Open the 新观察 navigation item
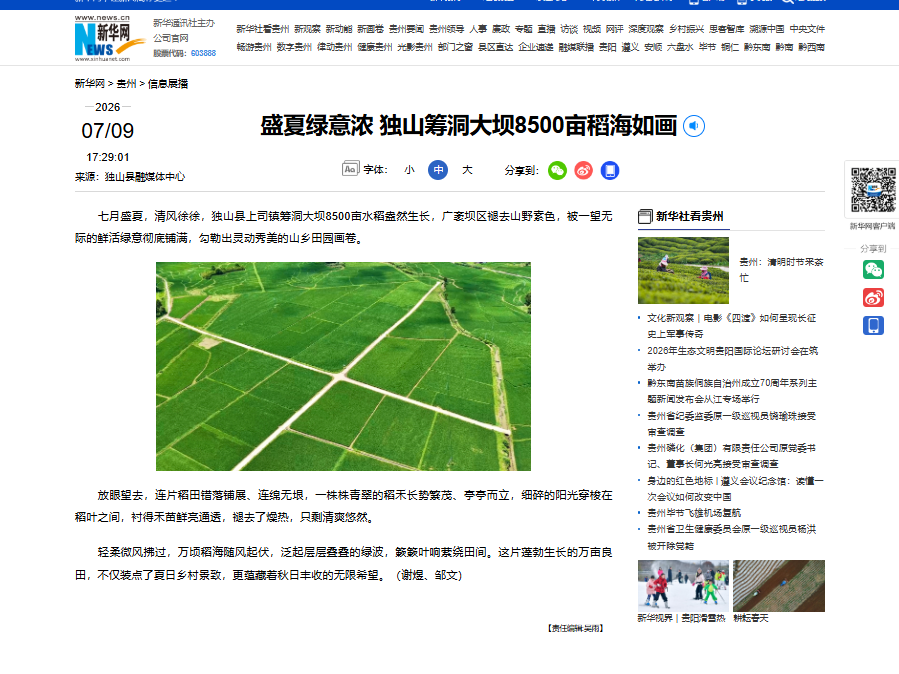 [307, 29]
